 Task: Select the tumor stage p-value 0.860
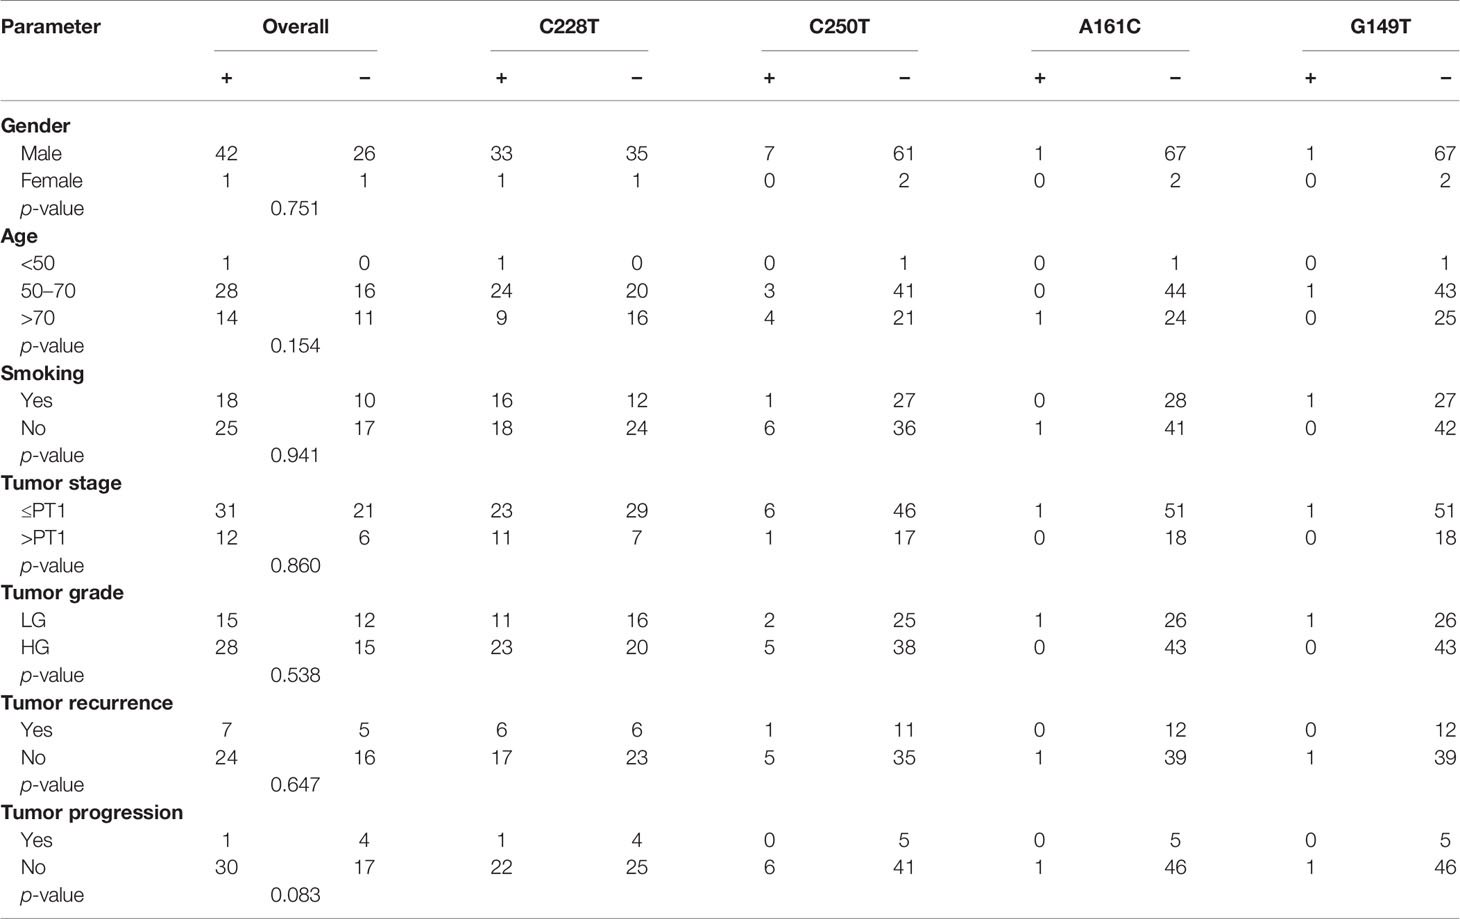point(295,566)
